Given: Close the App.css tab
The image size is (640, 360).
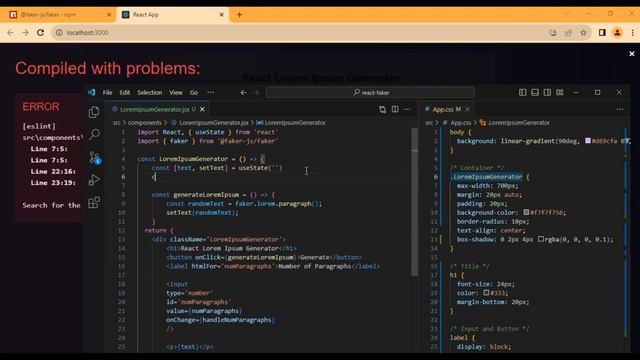Looking at the screenshot, I should 467,109.
